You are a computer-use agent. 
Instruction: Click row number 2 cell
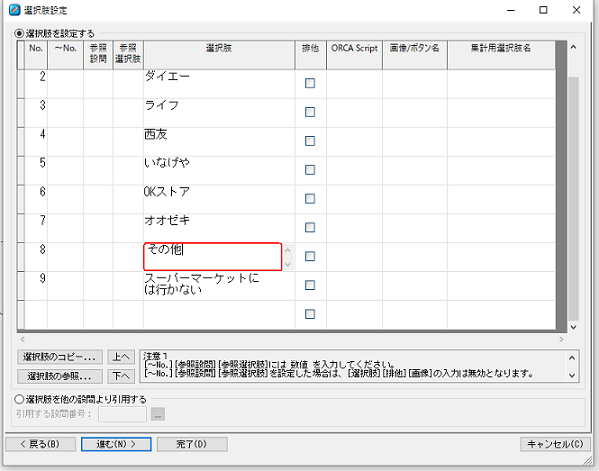click(x=36, y=84)
